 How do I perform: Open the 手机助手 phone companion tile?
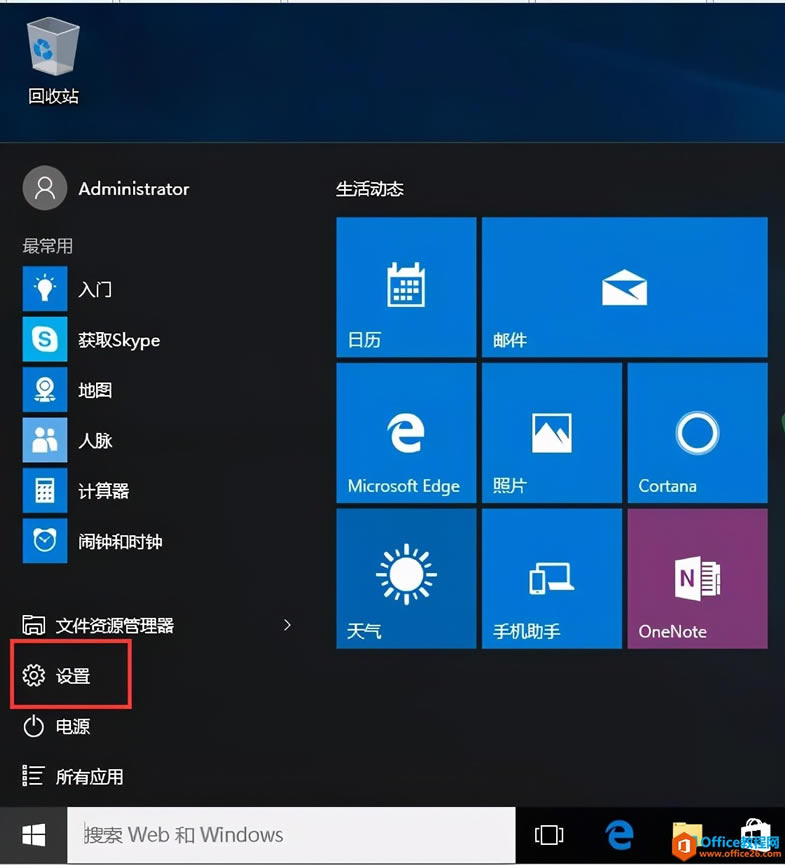coord(552,579)
